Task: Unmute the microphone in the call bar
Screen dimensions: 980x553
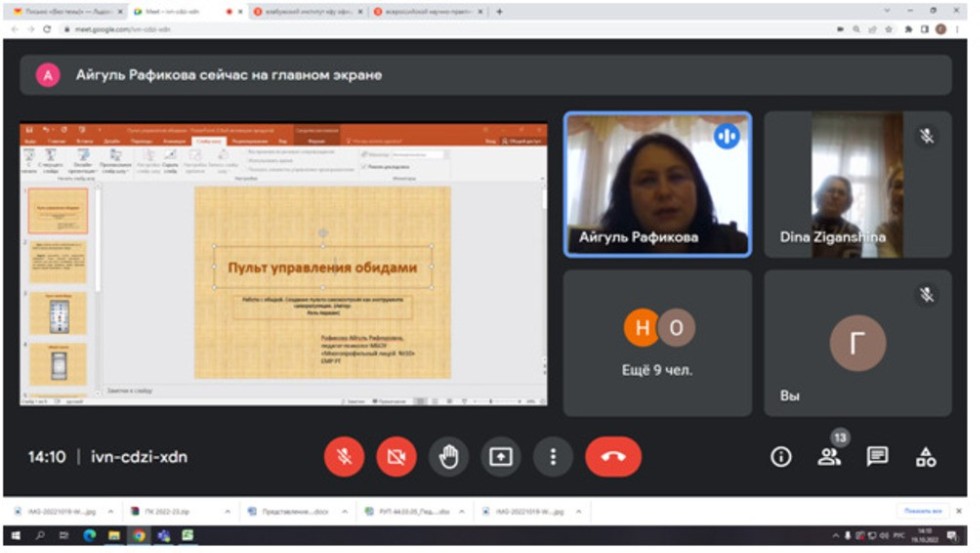Action: tap(344, 457)
